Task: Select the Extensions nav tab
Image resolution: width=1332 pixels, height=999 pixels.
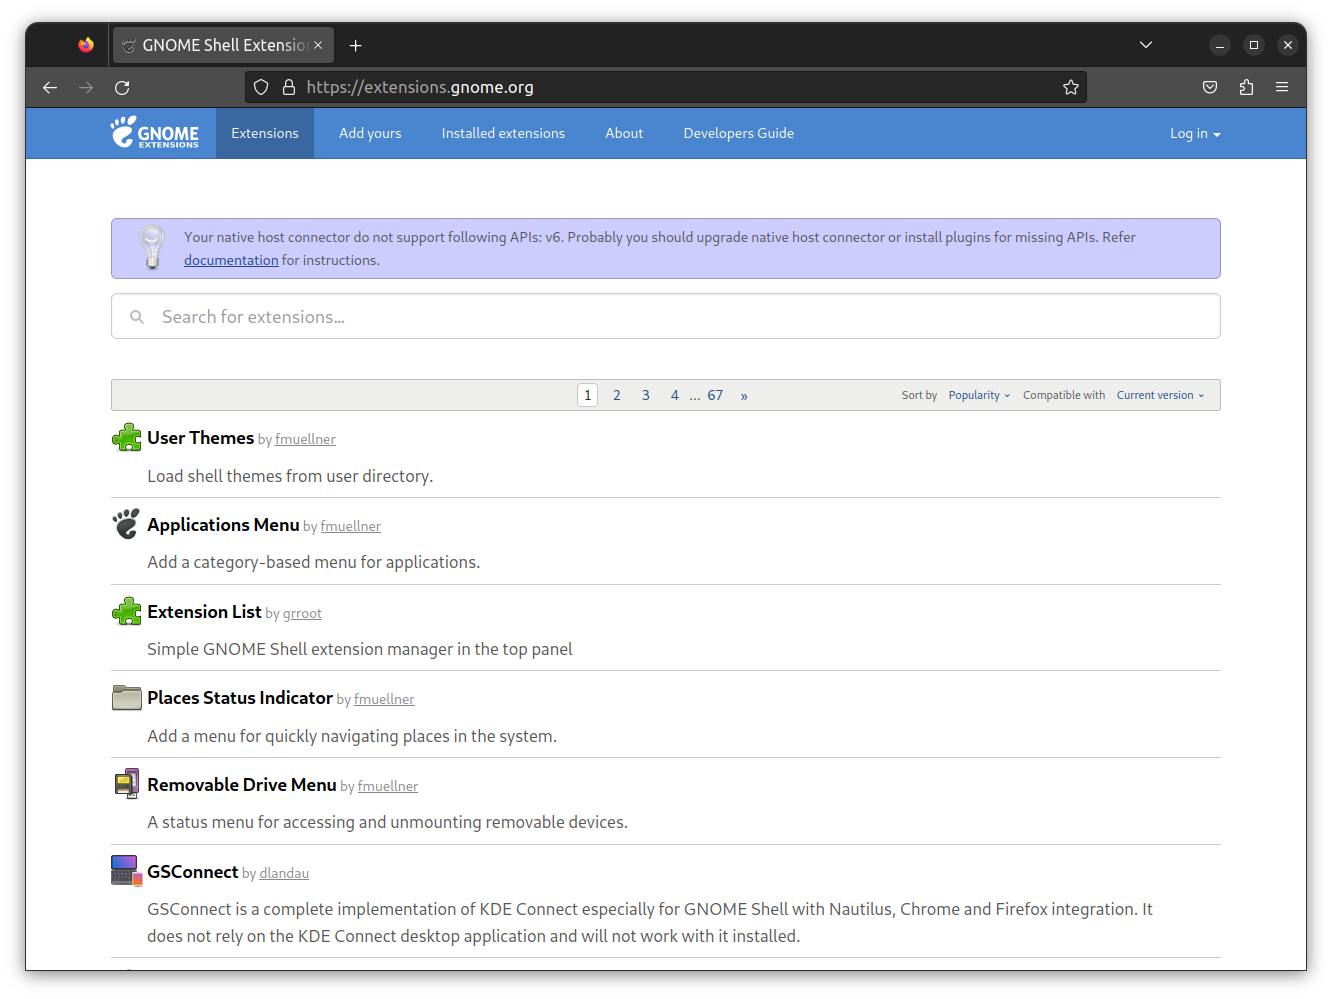Action: pyautogui.click(x=265, y=133)
